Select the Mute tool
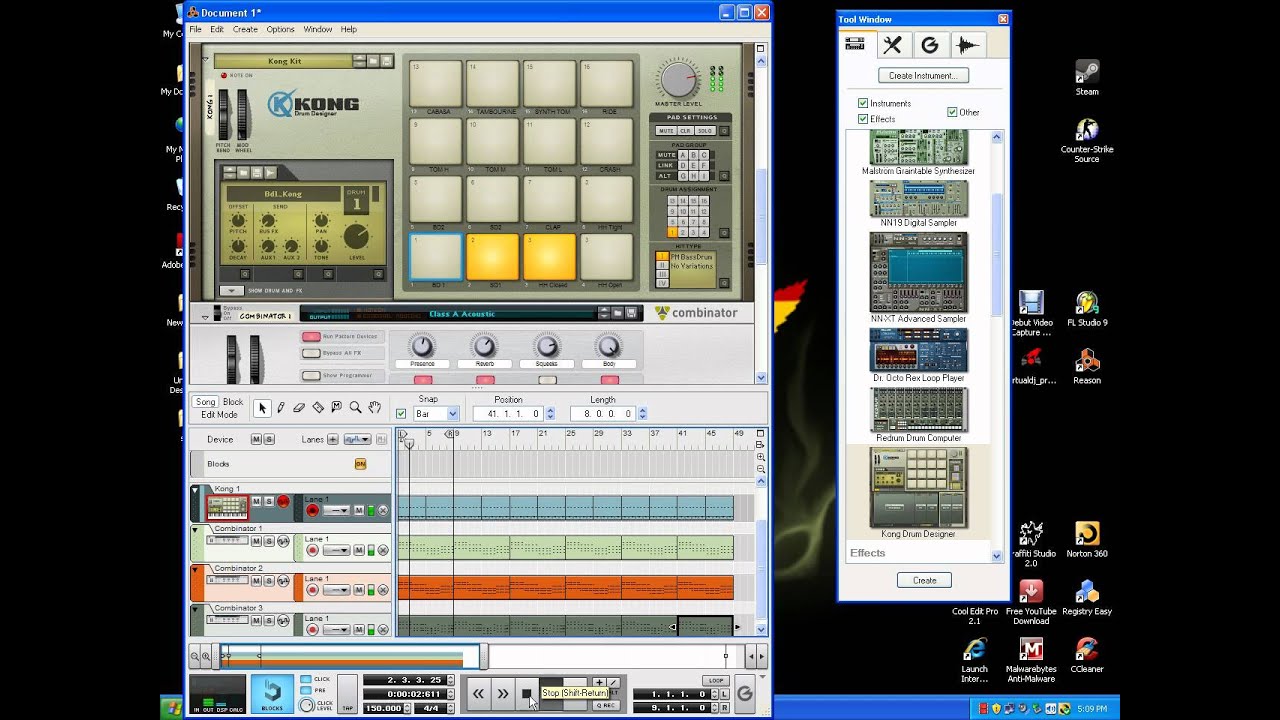 coord(337,408)
